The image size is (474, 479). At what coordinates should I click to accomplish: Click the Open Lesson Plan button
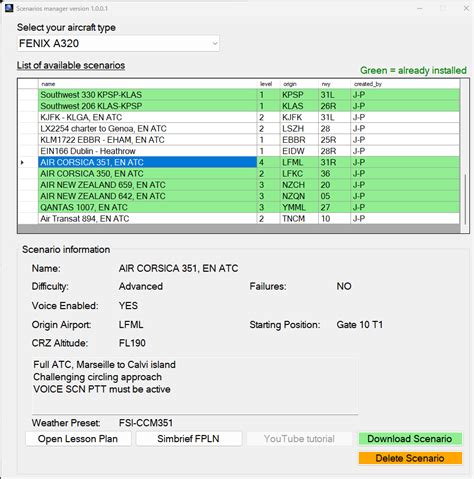[x=78, y=439]
